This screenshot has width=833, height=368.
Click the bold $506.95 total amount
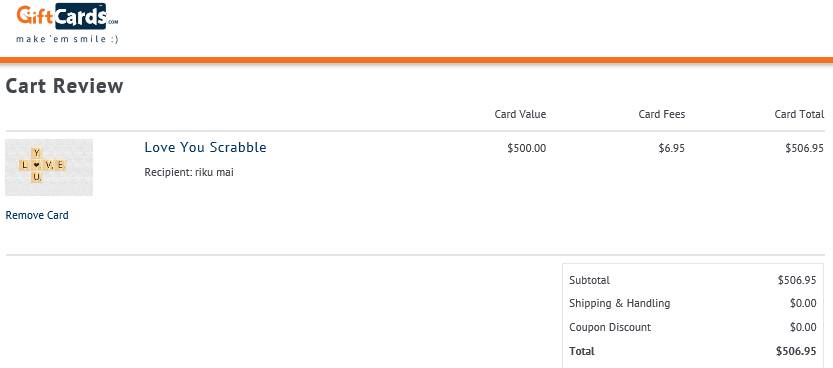point(796,351)
